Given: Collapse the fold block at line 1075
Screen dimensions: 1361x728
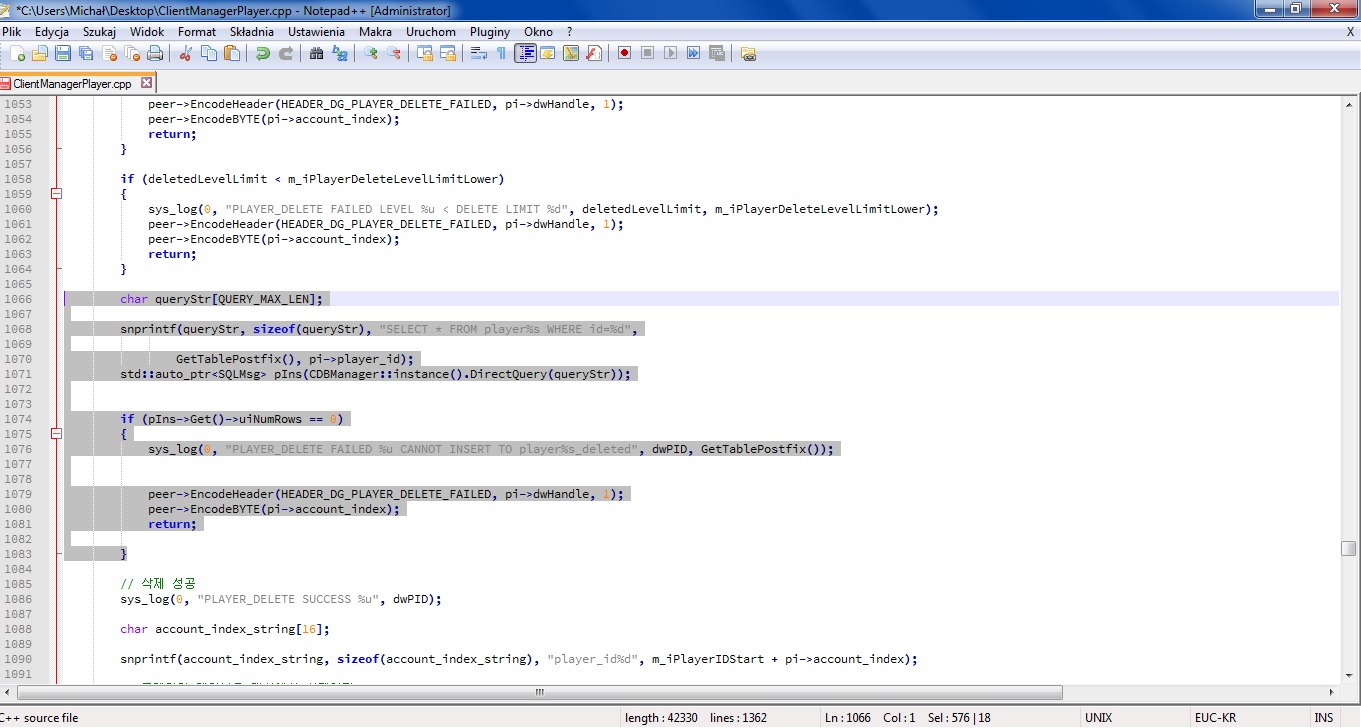Looking at the screenshot, I should tap(56, 434).
